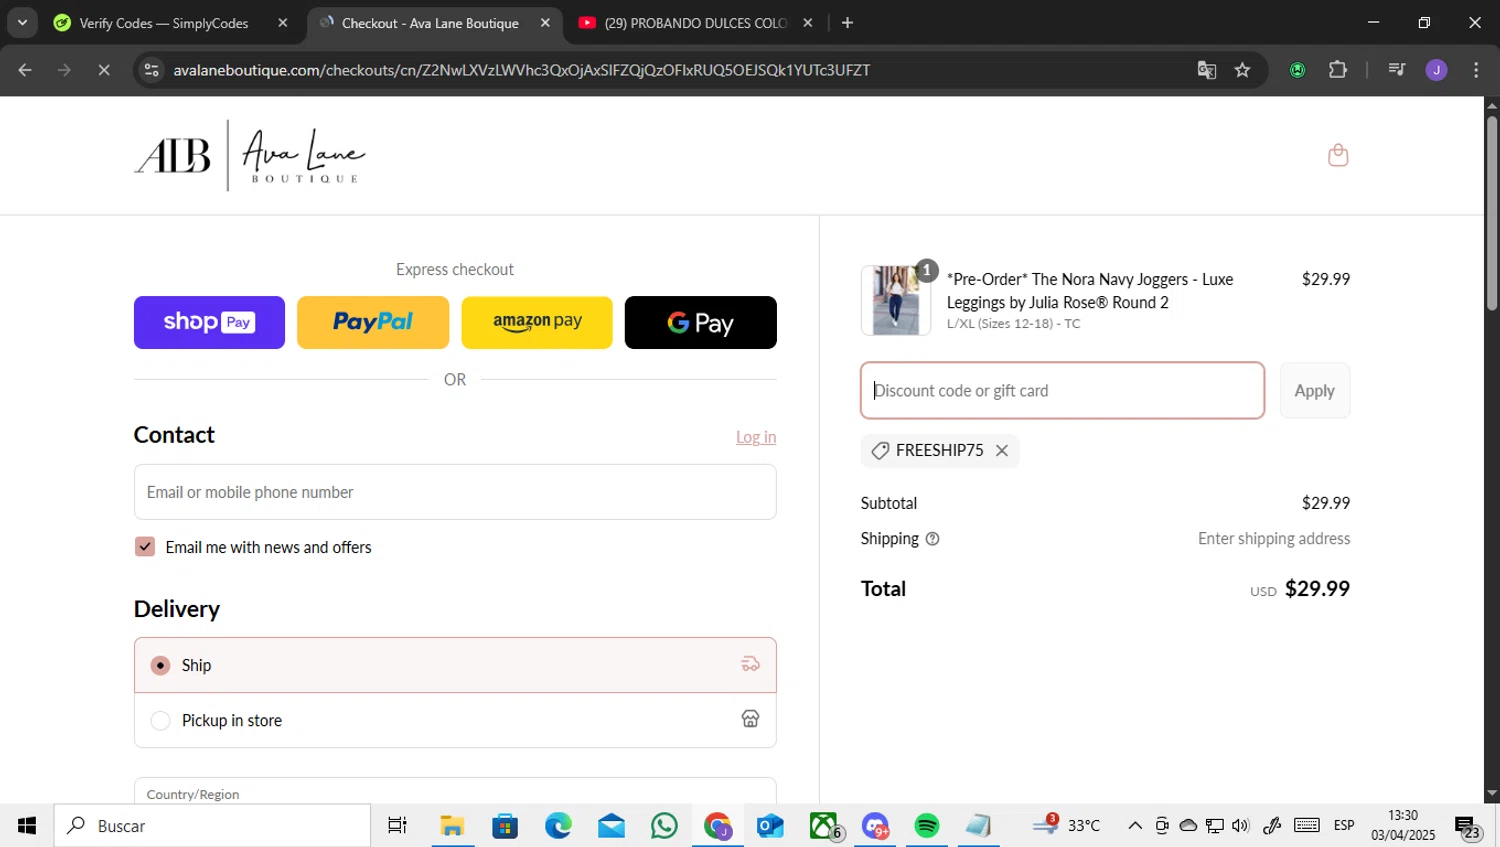The width and height of the screenshot is (1500, 847).
Task: Open Outlook from taskbar
Action: [x=770, y=826]
